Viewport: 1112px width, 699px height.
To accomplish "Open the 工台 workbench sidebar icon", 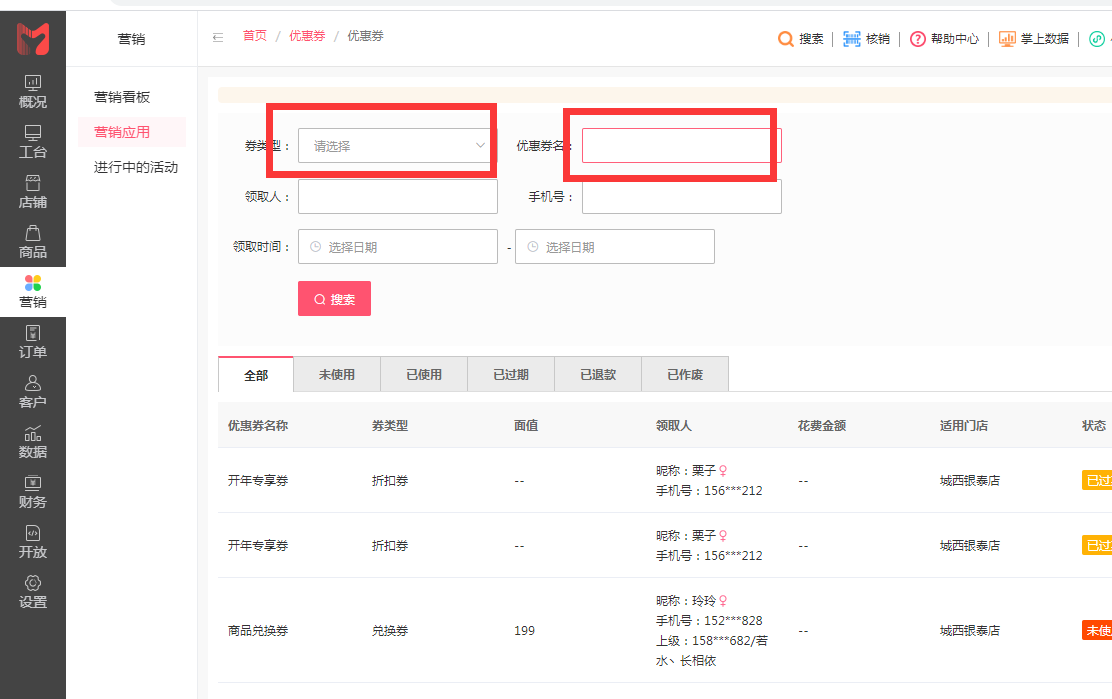I will coord(33,142).
